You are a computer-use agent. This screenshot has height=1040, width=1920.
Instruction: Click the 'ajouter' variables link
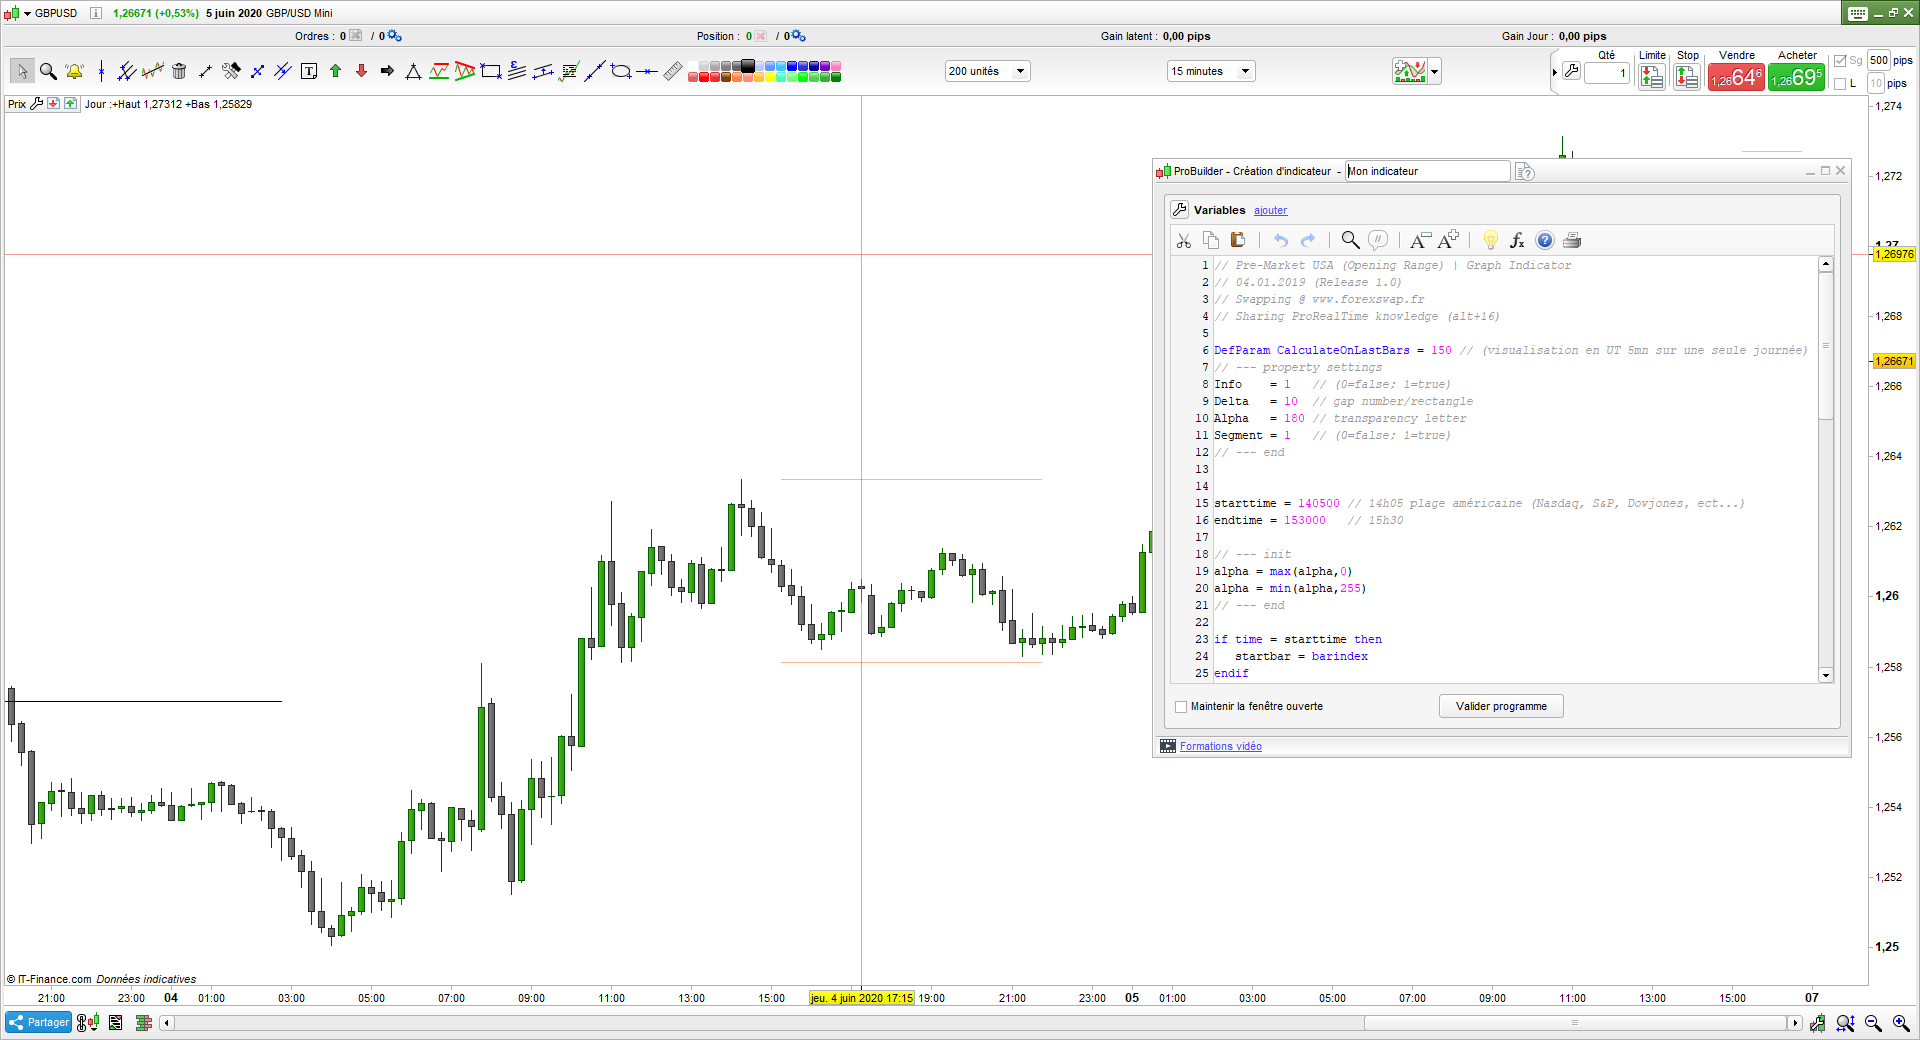(x=1270, y=210)
